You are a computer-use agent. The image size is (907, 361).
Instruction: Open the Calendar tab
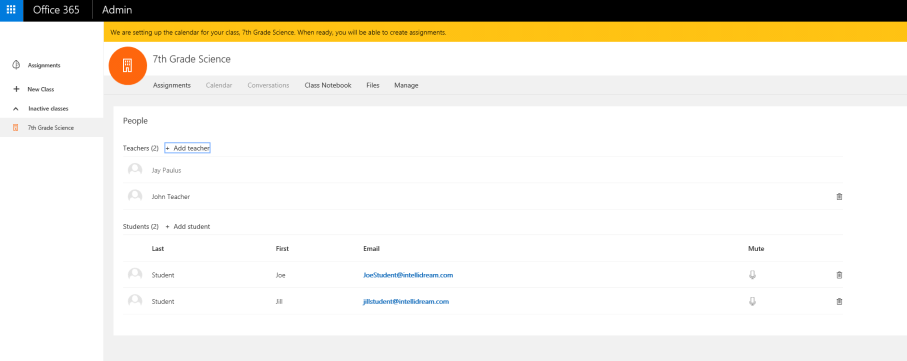[x=219, y=86]
